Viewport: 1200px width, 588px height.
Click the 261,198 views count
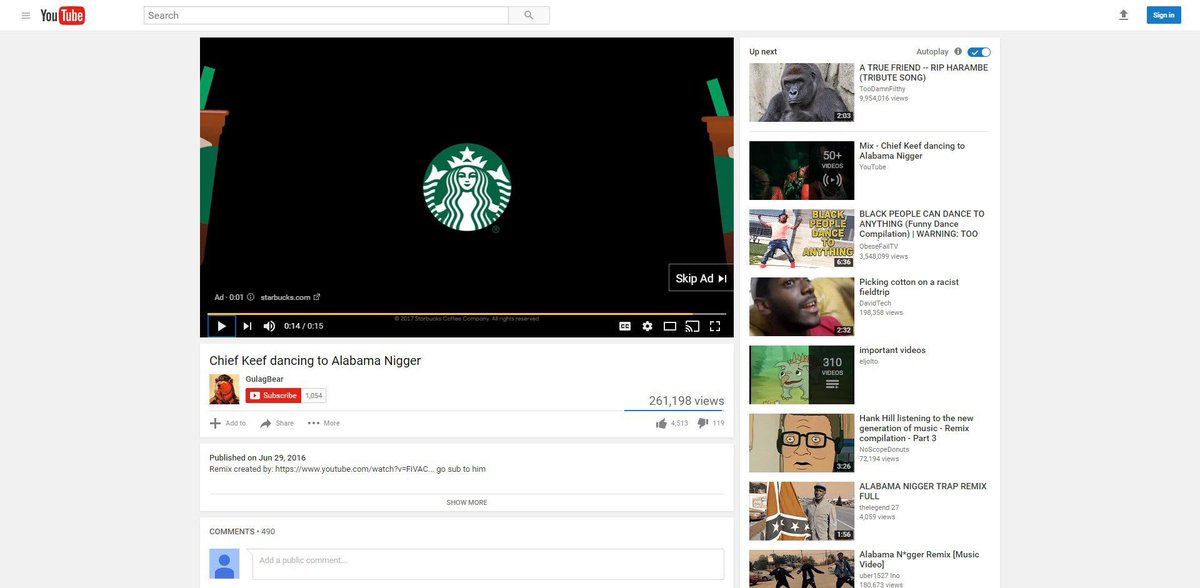[686, 401]
